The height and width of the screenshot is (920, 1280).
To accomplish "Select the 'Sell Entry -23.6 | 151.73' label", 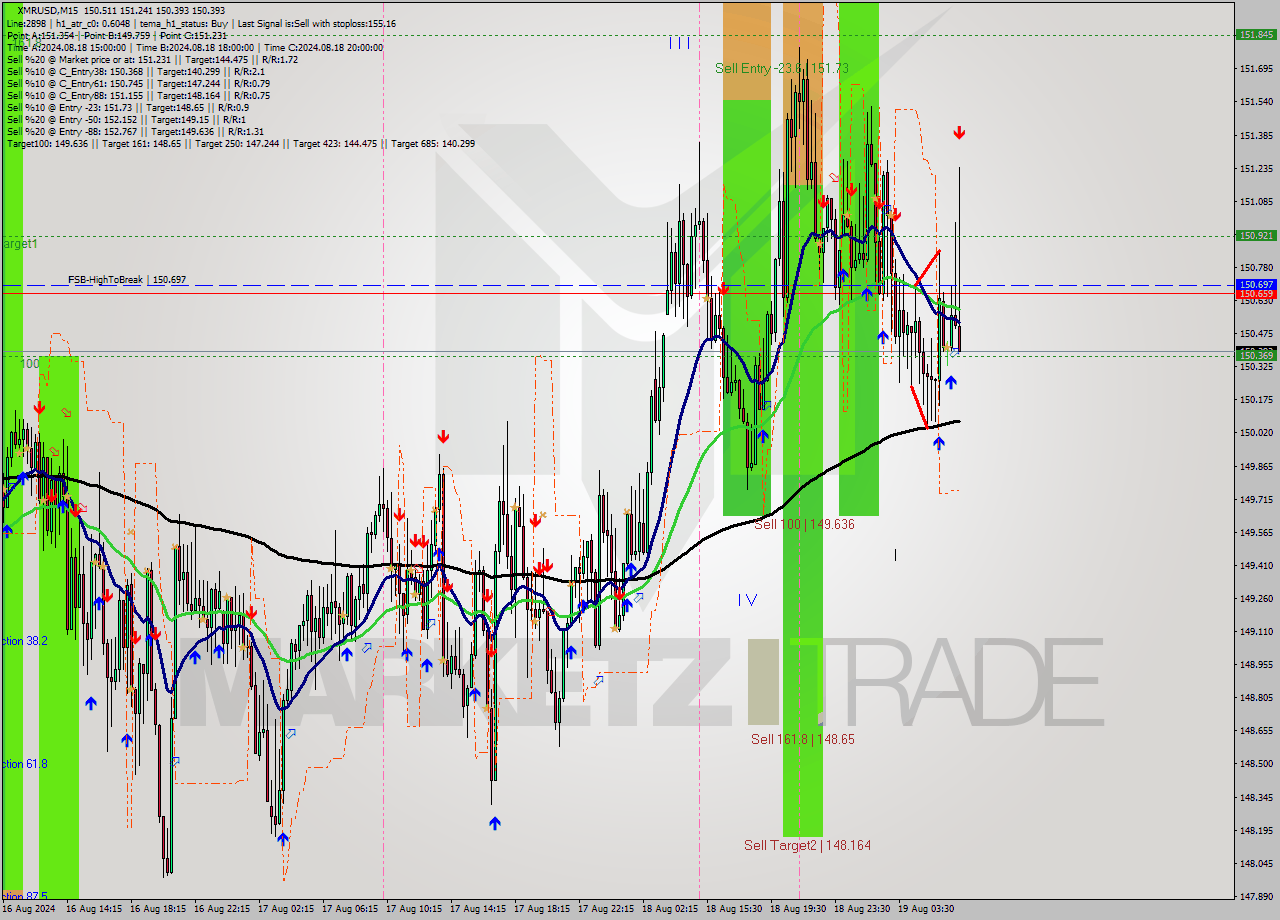I will pos(782,68).
